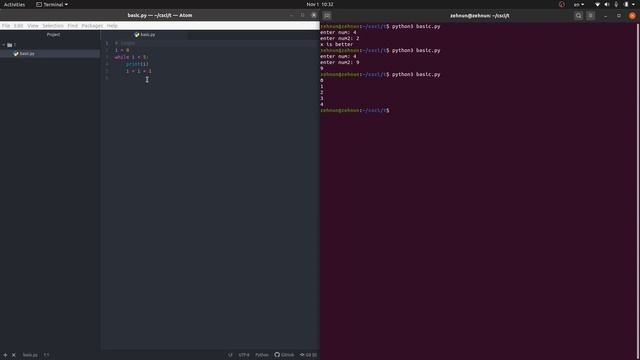Screen dimensions: 640x360
Task: Click the search icon in Terminal header
Action: click(578, 16)
